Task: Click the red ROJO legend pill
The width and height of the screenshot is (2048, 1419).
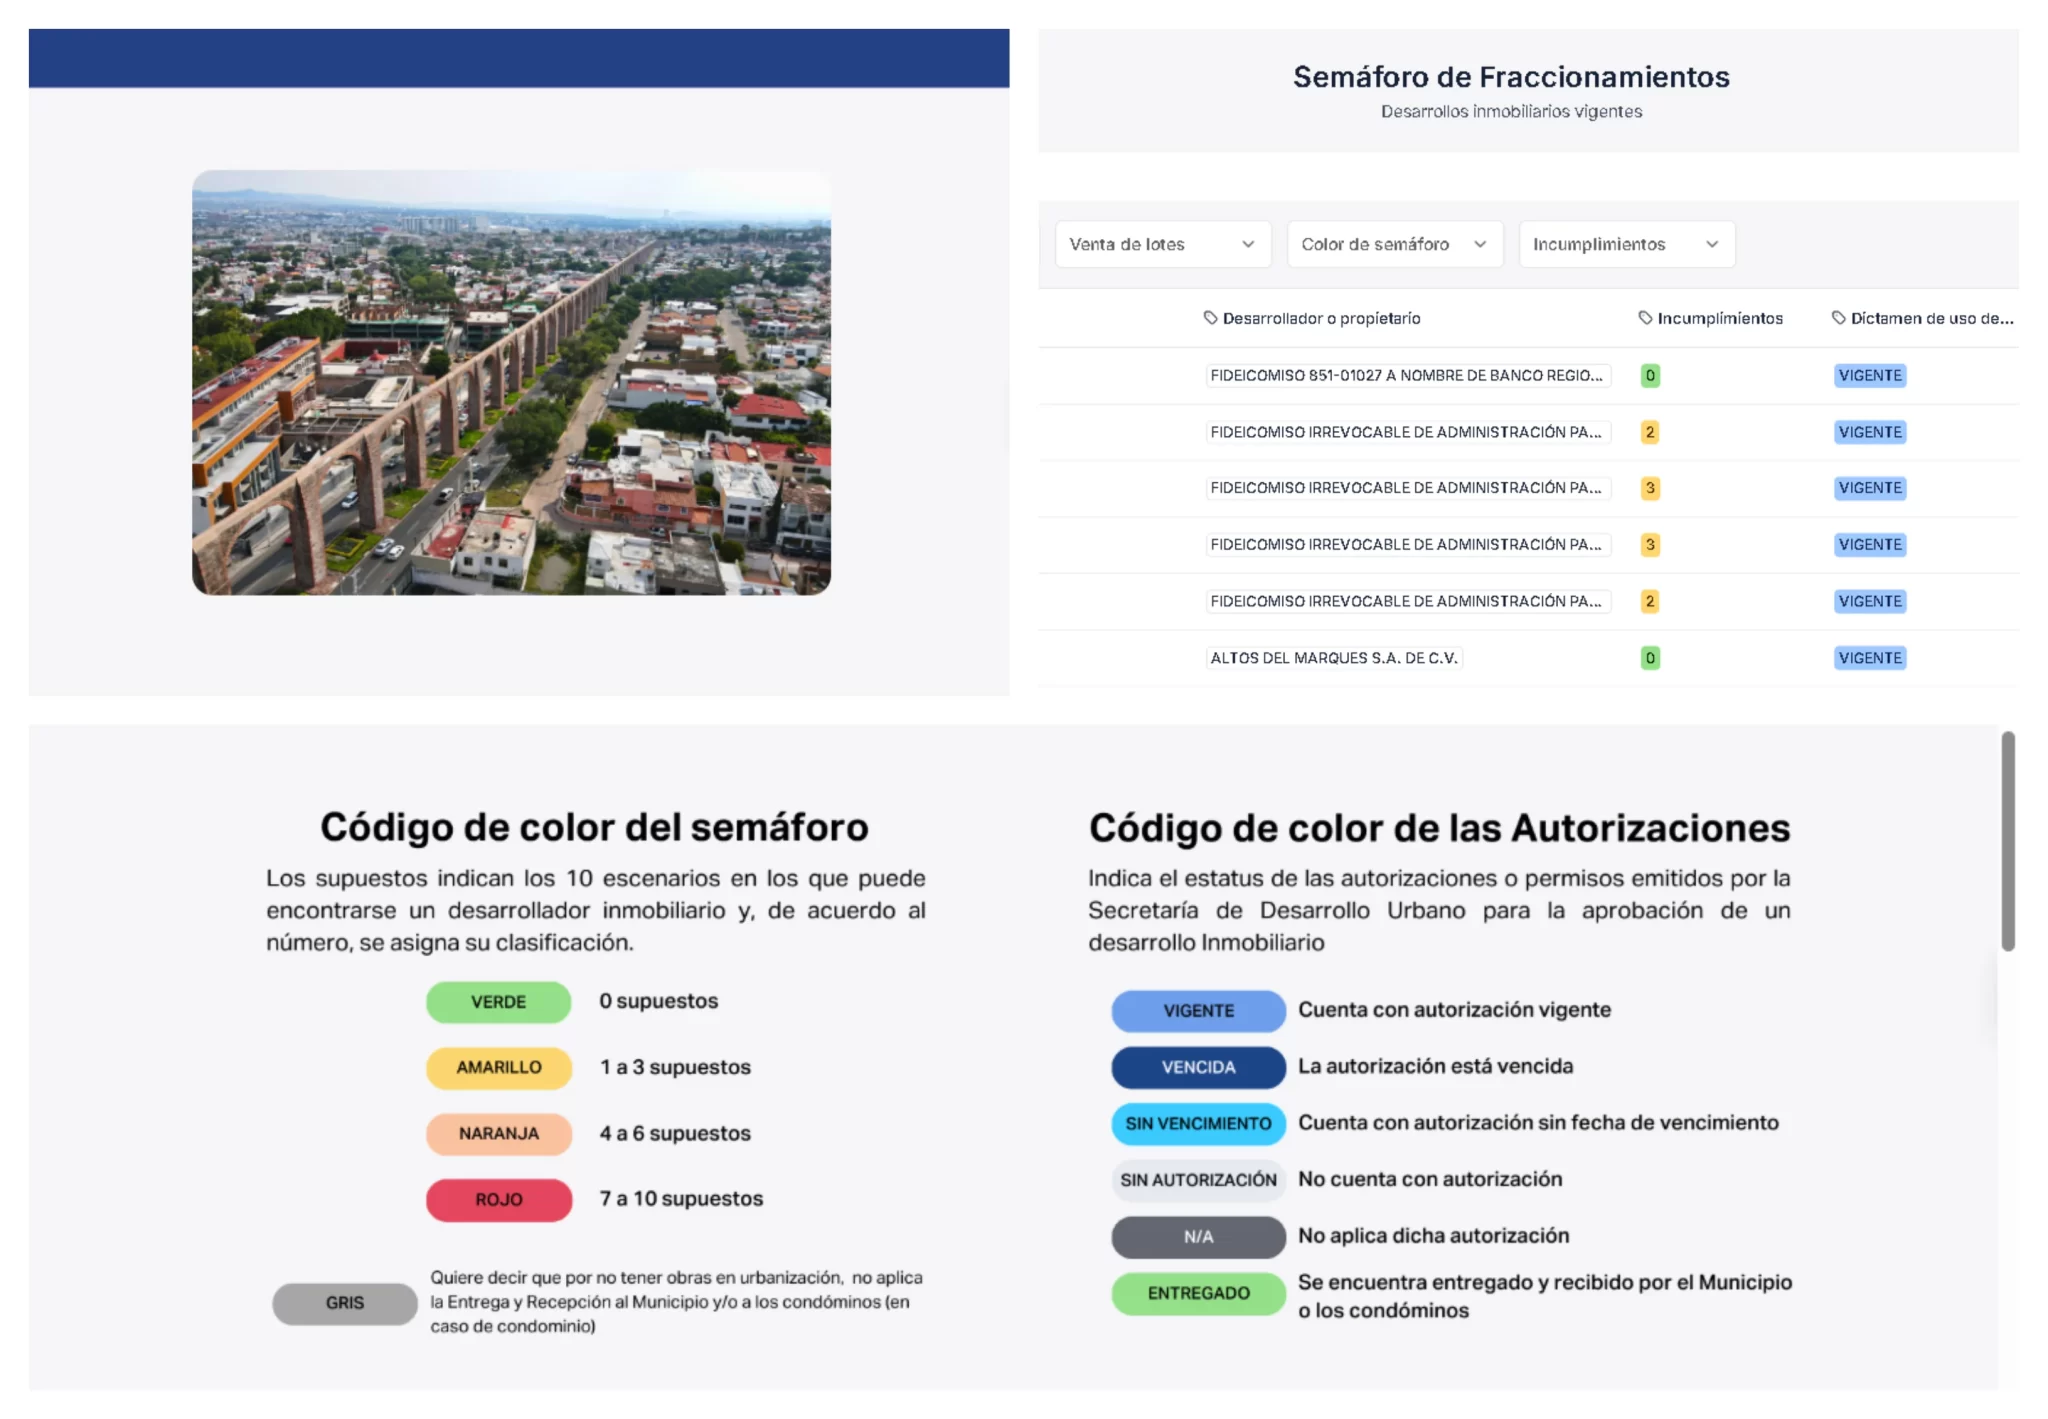Action: [x=498, y=1199]
